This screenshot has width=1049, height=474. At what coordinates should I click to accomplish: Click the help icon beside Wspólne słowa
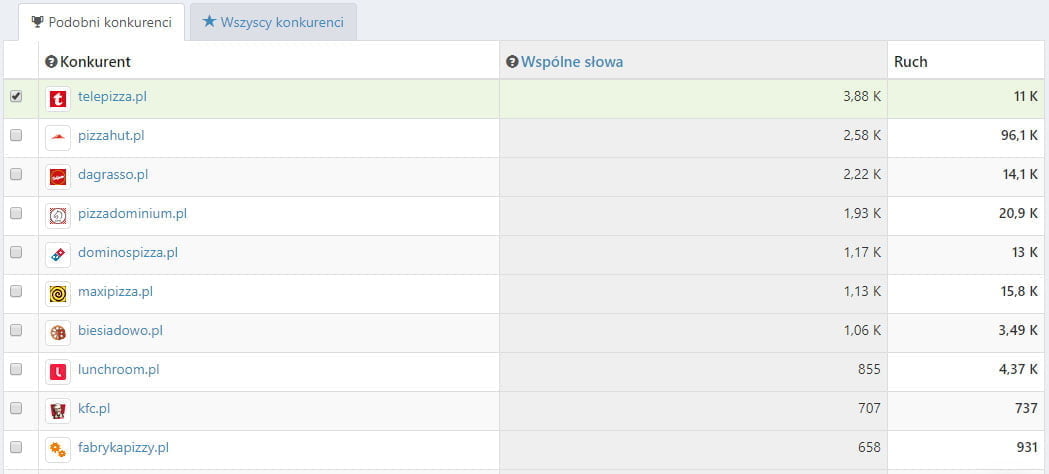pos(513,62)
